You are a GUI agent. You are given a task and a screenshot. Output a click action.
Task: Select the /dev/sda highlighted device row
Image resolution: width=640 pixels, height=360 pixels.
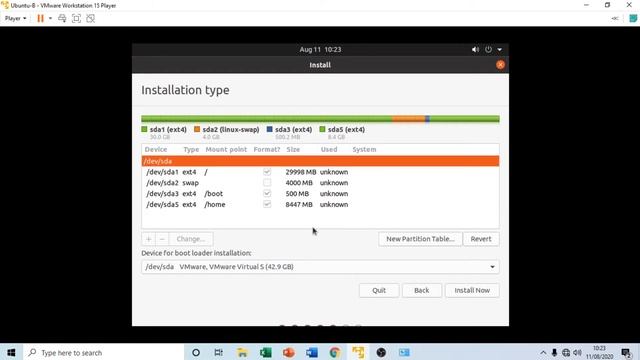(320, 161)
